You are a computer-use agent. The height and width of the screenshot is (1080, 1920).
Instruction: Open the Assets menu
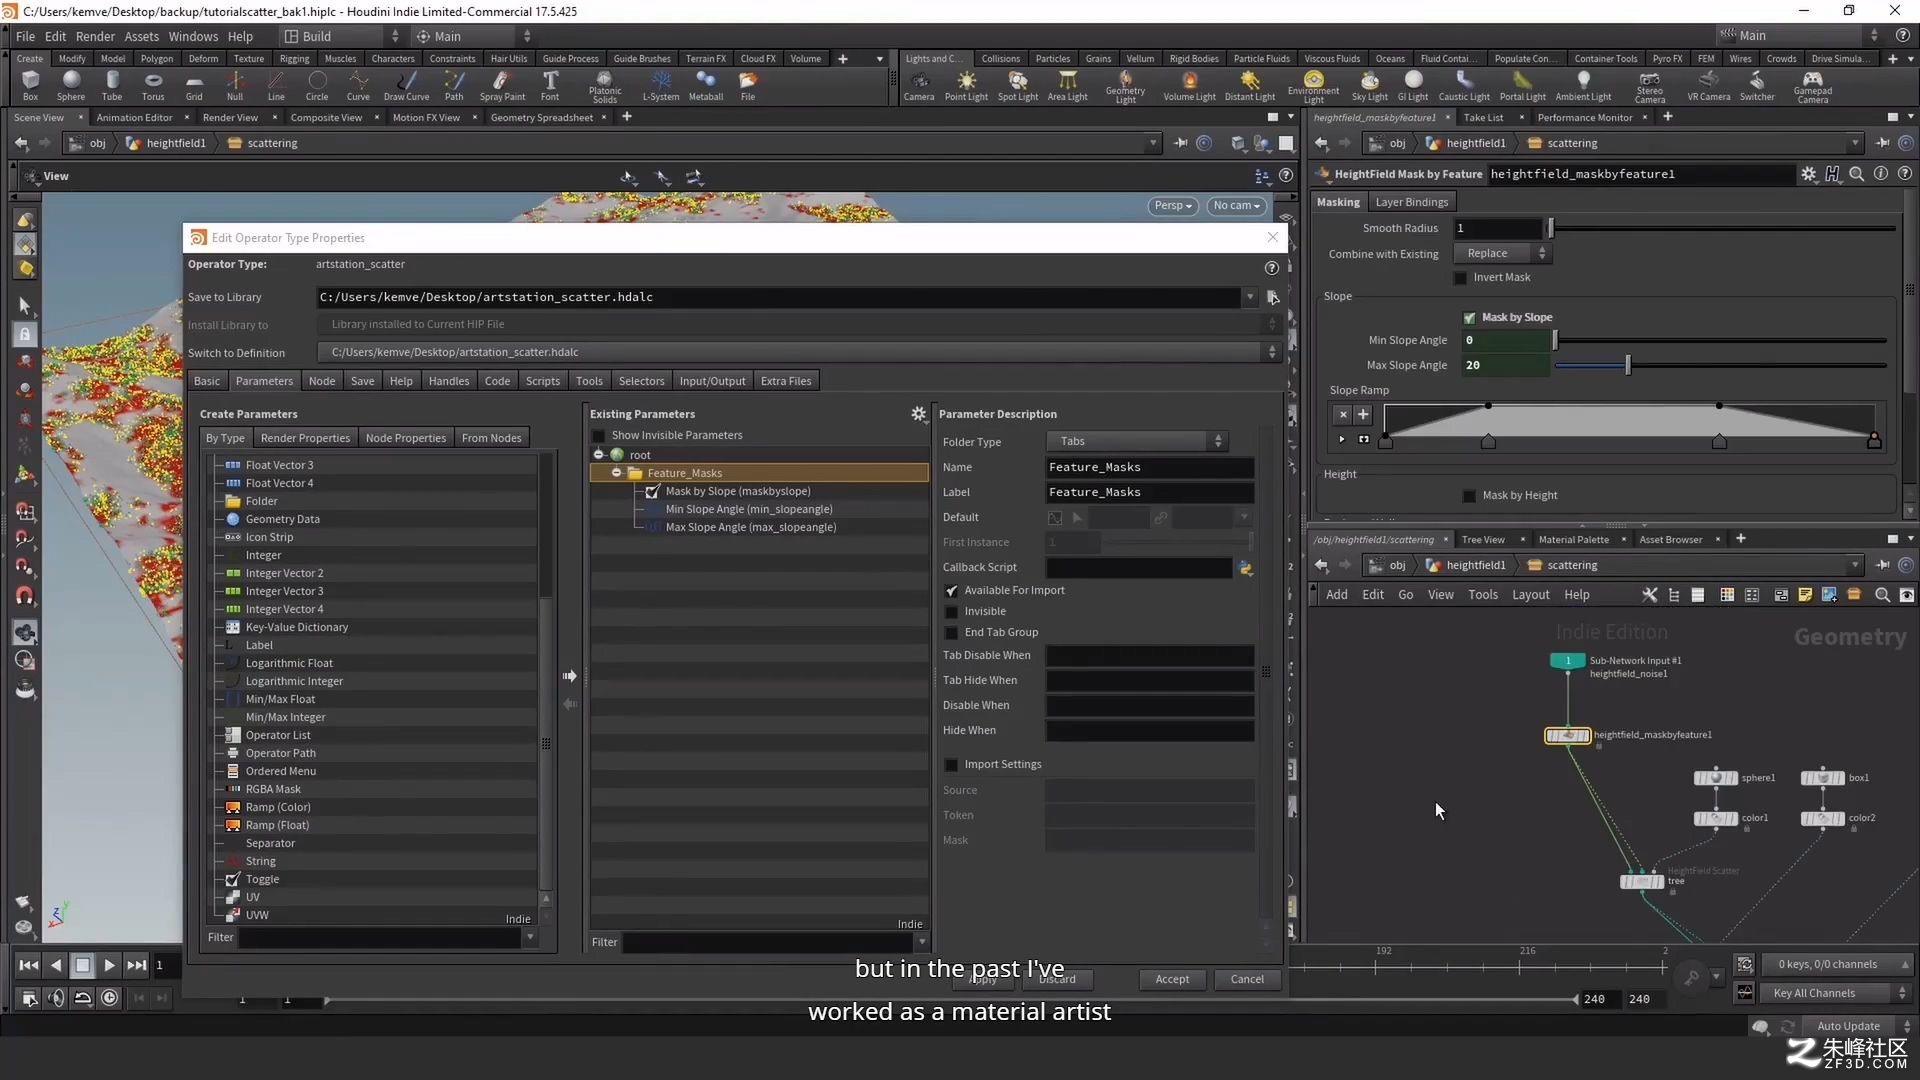(141, 36)
